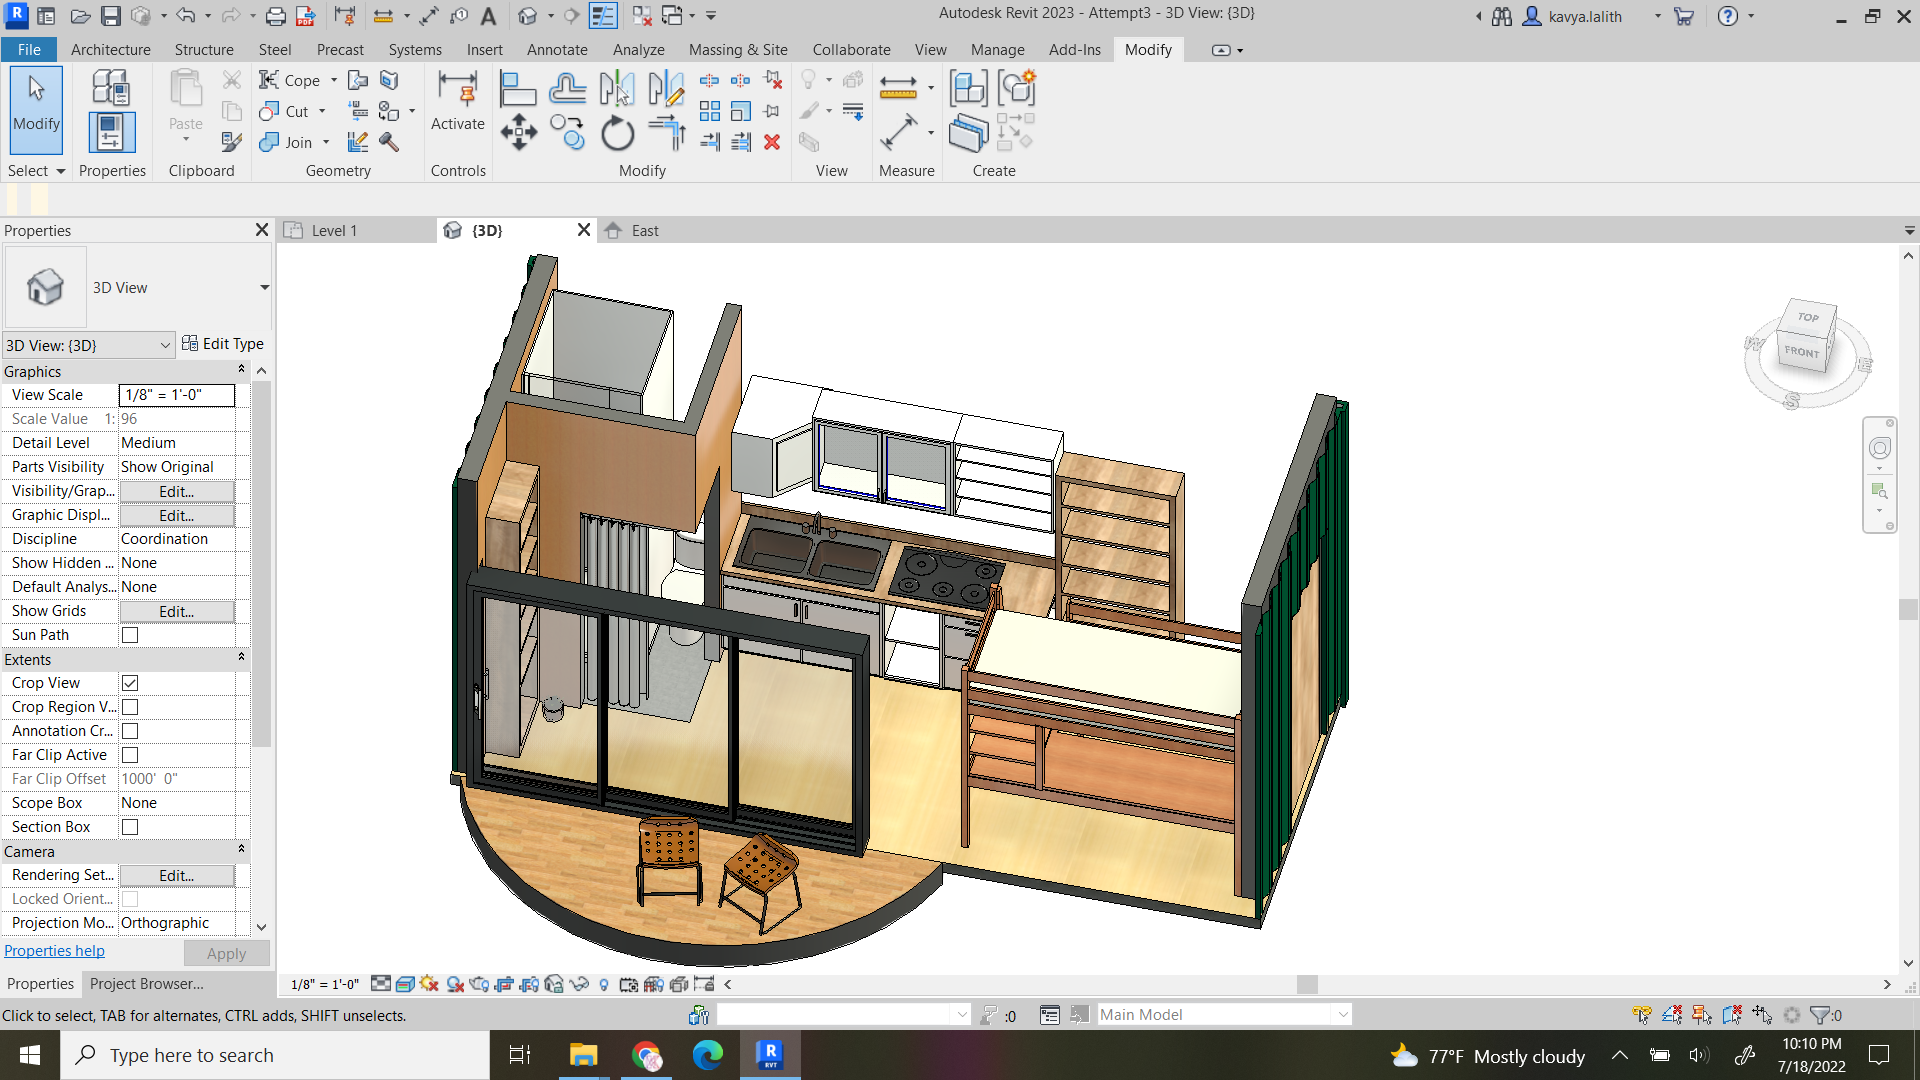This screenshot has height=1080, width=1920.
Task: Activate the Move tool
Action: click(x=519, y=131)
